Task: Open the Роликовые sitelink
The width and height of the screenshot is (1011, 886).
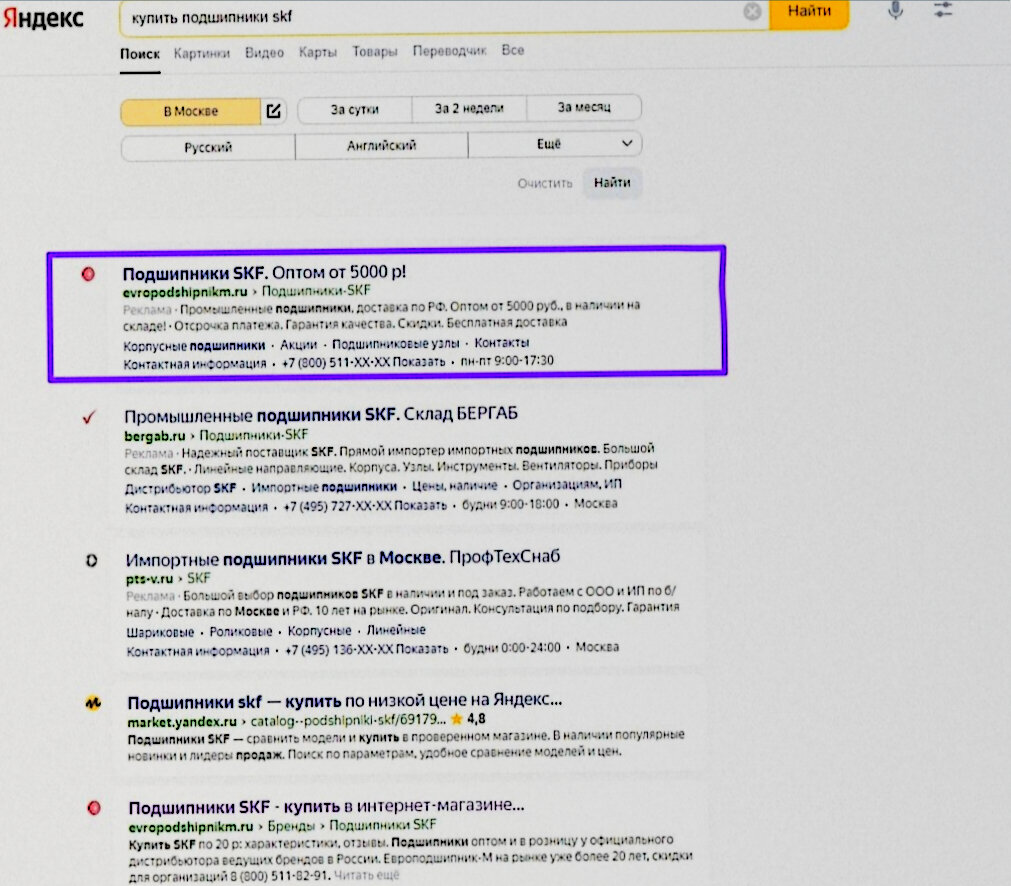Action: coord(241,631)
